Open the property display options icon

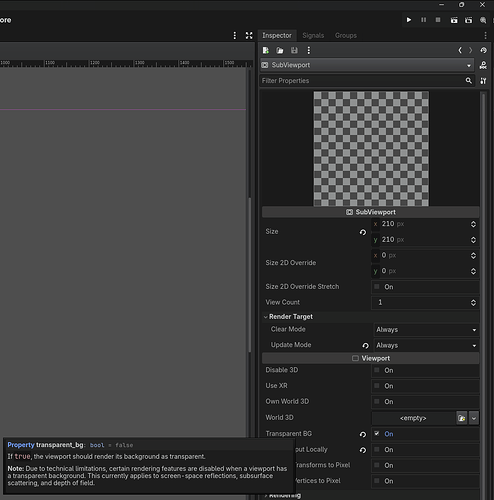483,81
